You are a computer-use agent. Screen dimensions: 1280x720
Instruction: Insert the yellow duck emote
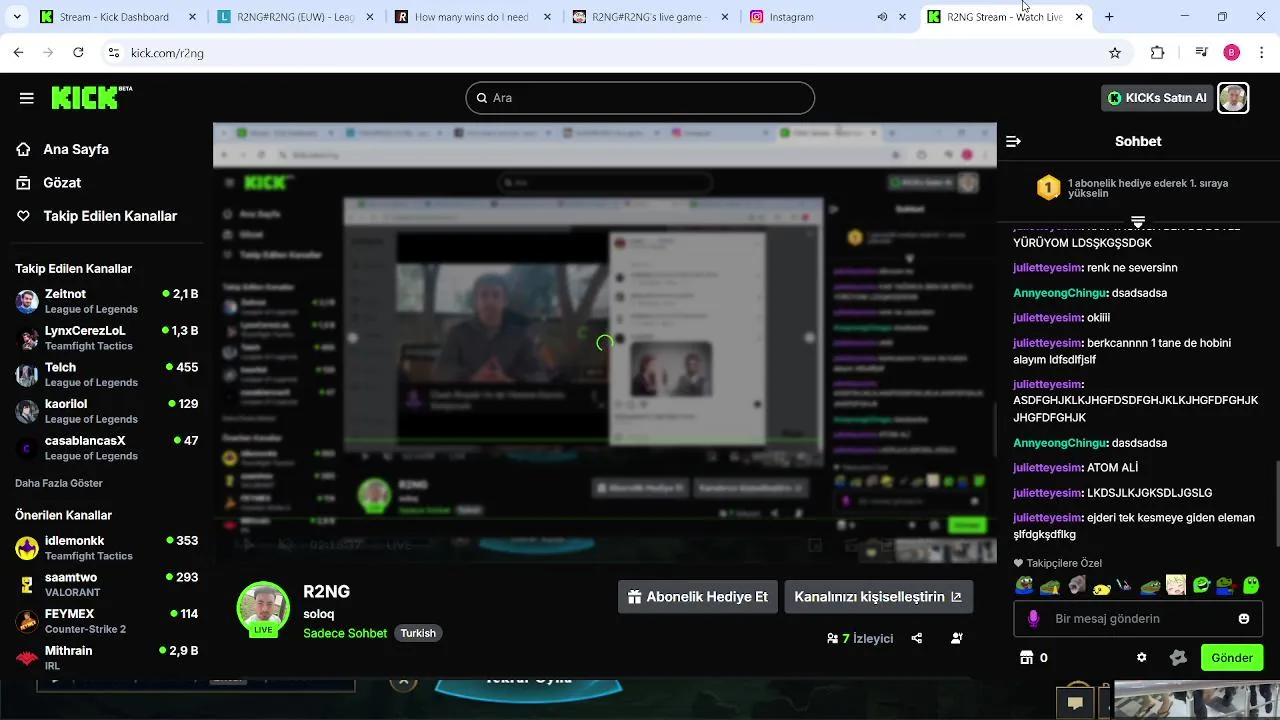1101,586
